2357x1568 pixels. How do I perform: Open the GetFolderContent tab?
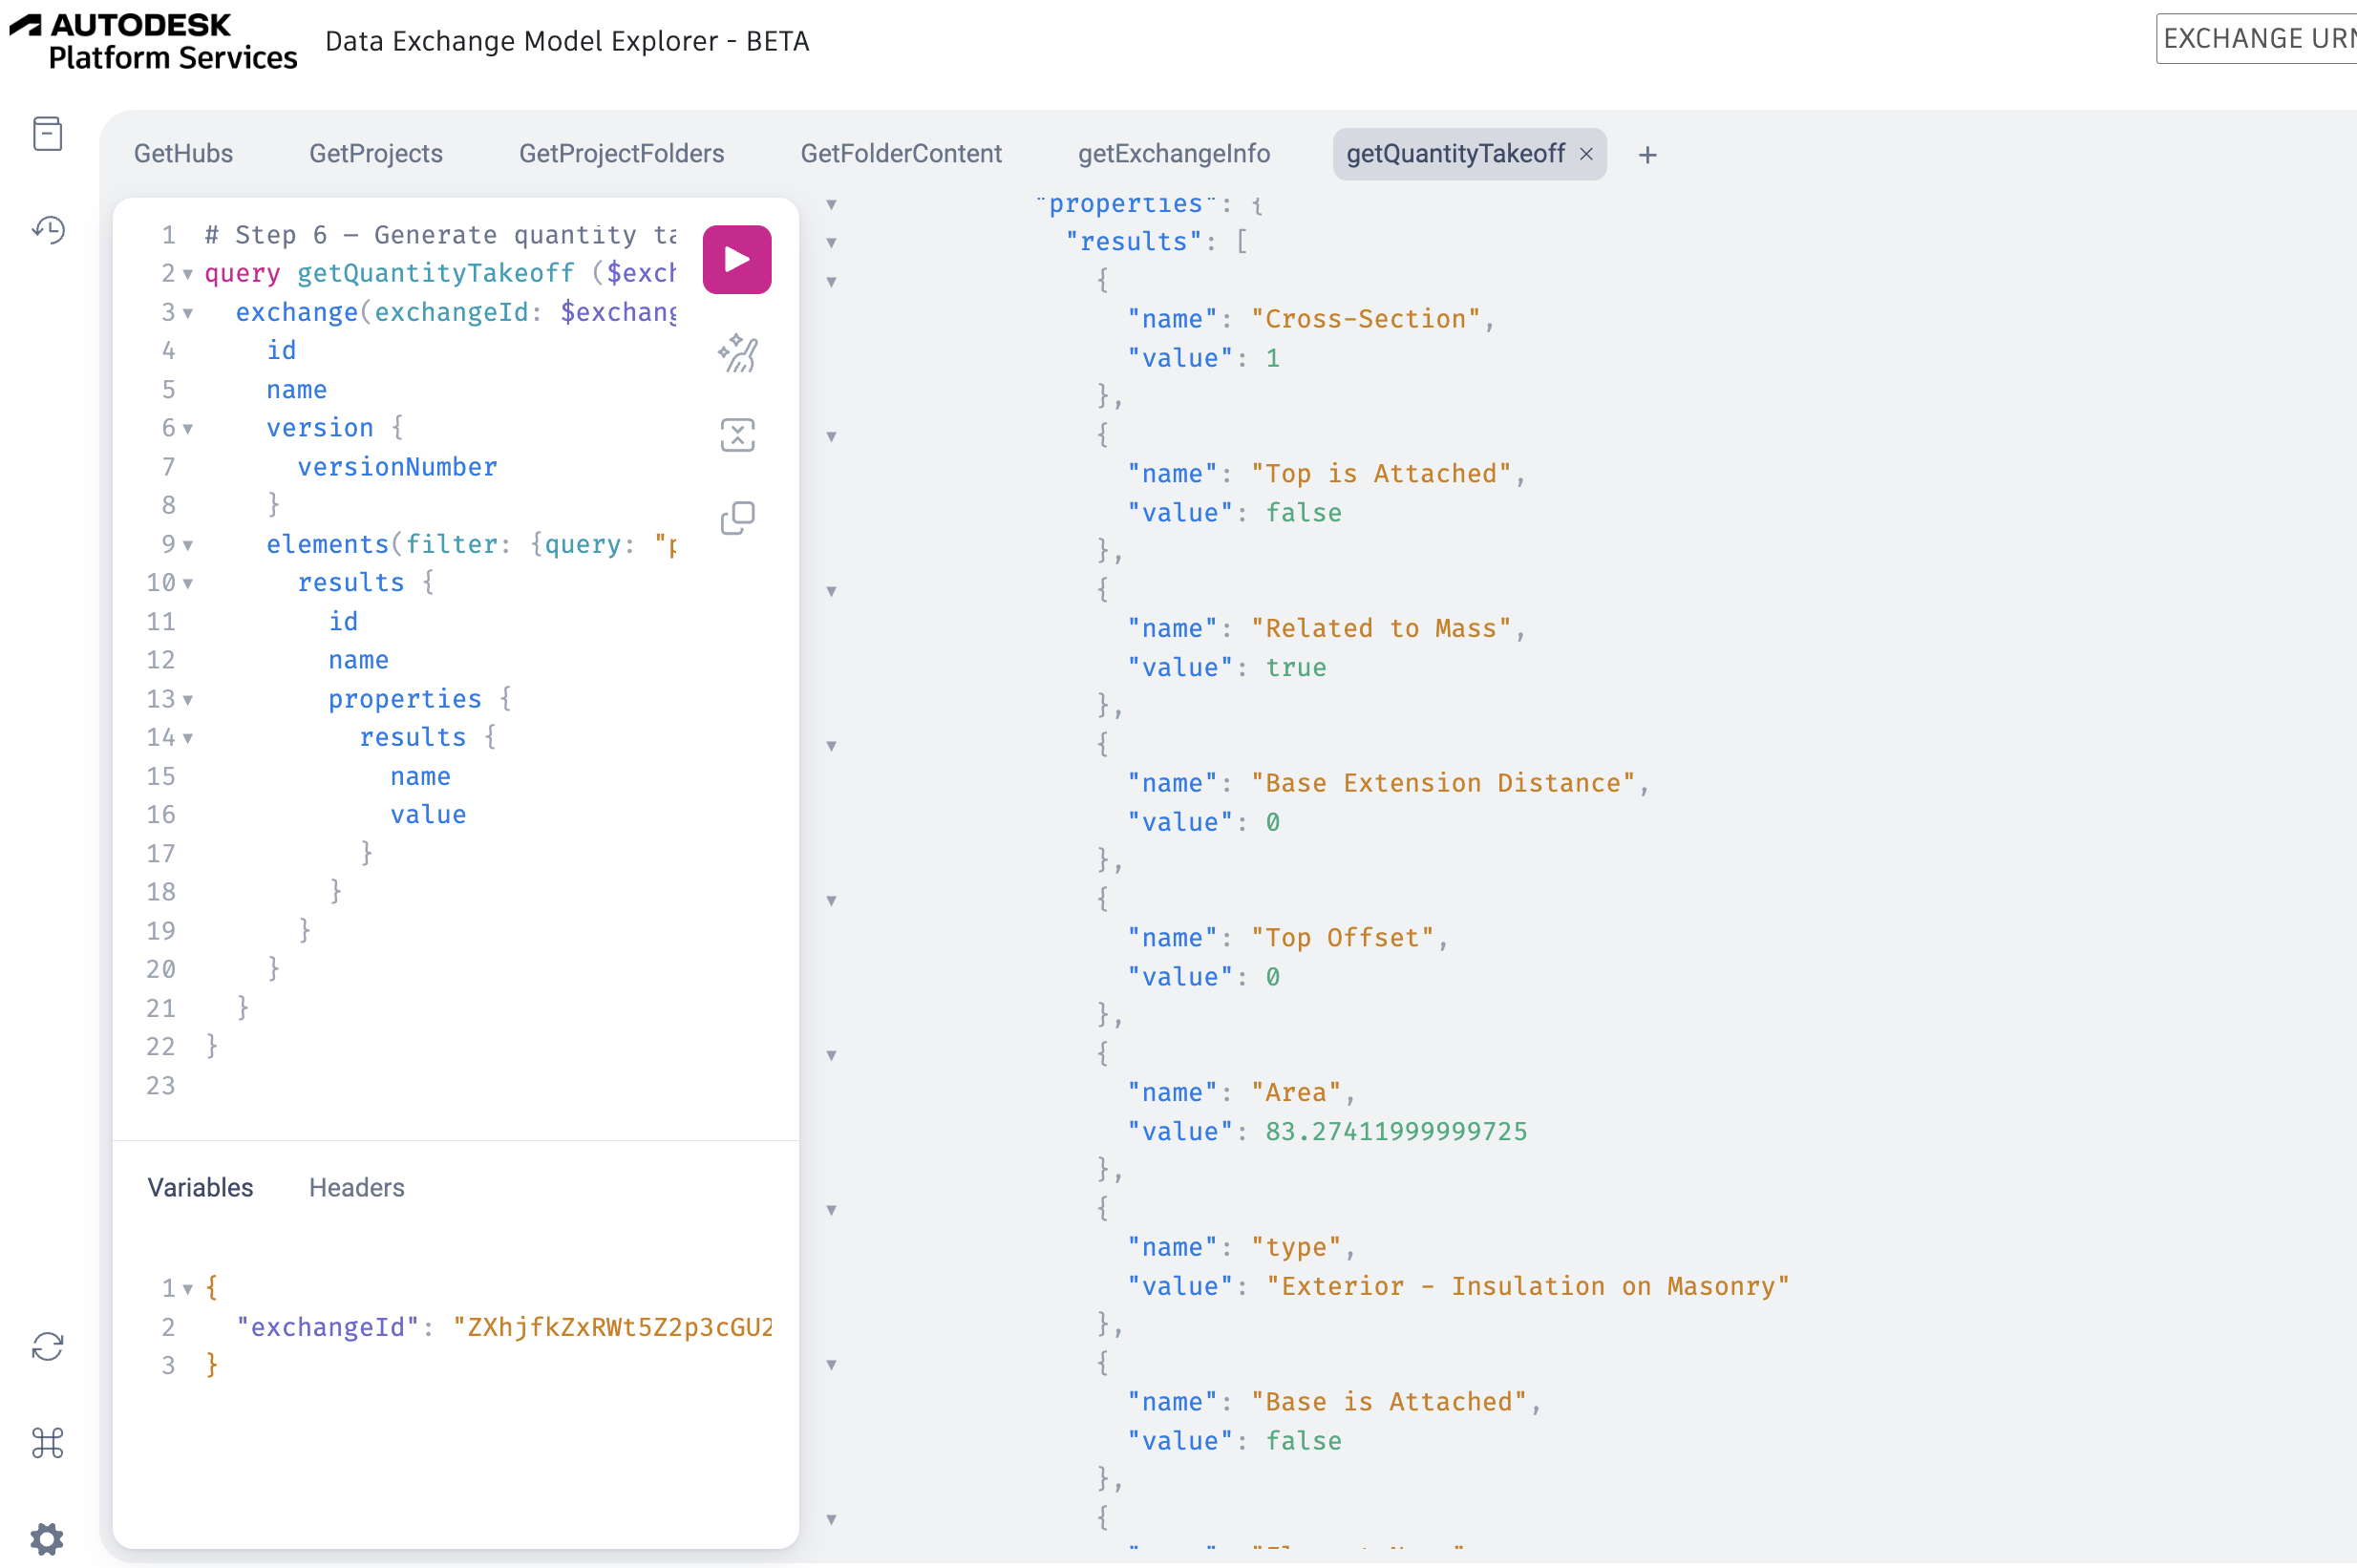pyautogui.click(x=901, y=154)
